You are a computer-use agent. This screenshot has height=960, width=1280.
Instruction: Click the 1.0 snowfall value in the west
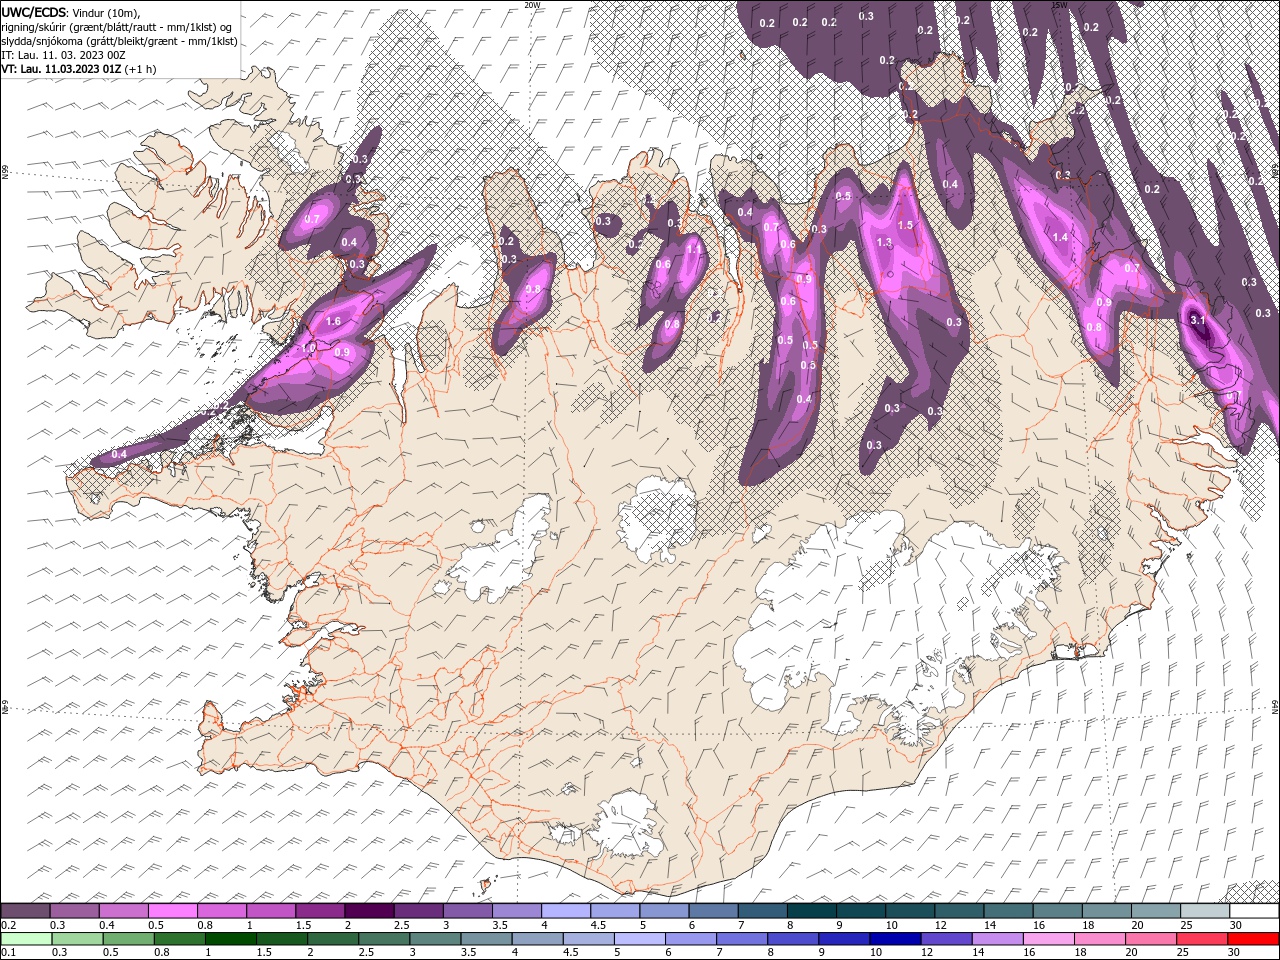(x=309, y=347)
